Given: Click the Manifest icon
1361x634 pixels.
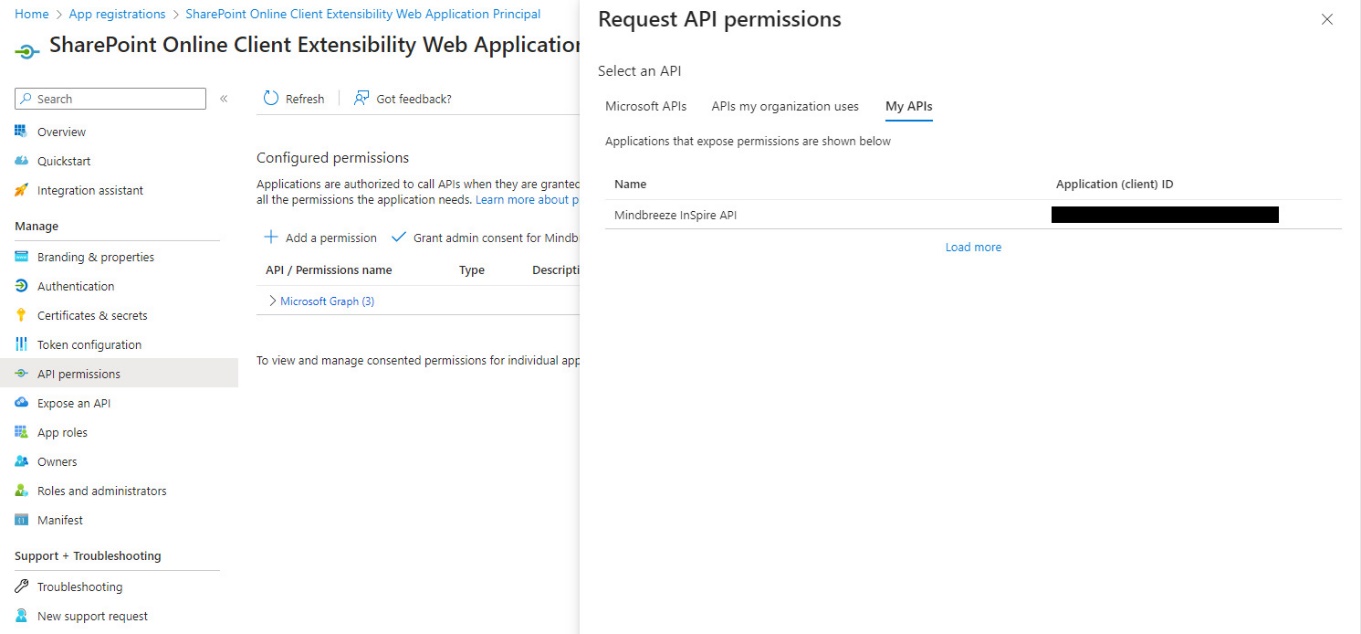Looking at the screenshot, I should tap(21, 520).
